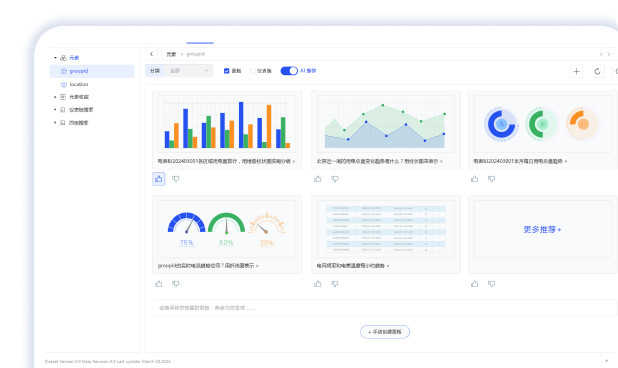The width and height of the screenshot is (618, 368).
Task: Click the refresh icon in the toolbar
Action: click(598, 71)
